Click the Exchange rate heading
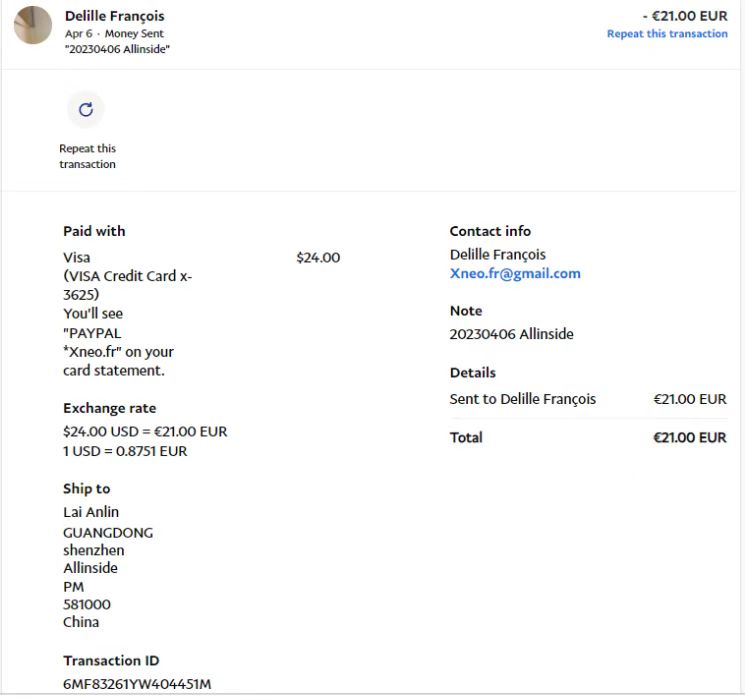Screen dimensions: 745x700 109,408
